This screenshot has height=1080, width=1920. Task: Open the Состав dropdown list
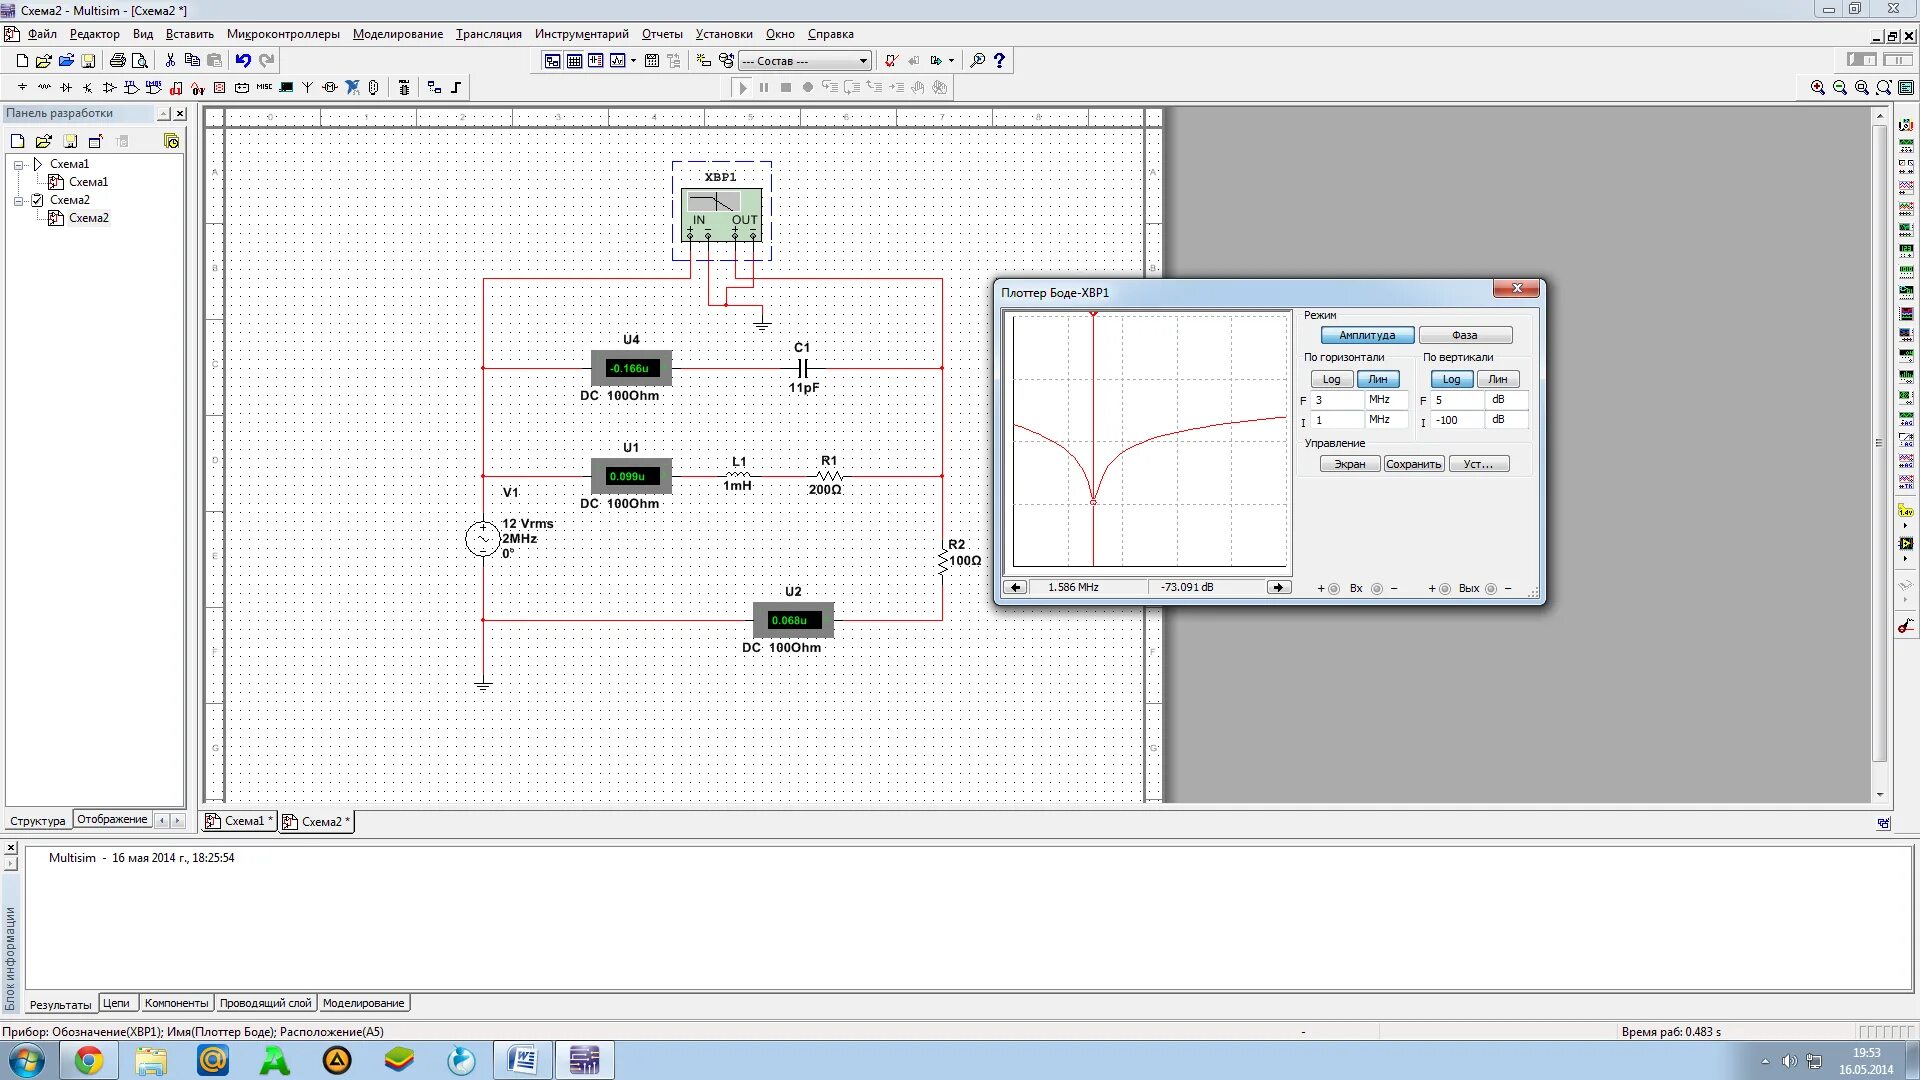[x=863, y=61]
